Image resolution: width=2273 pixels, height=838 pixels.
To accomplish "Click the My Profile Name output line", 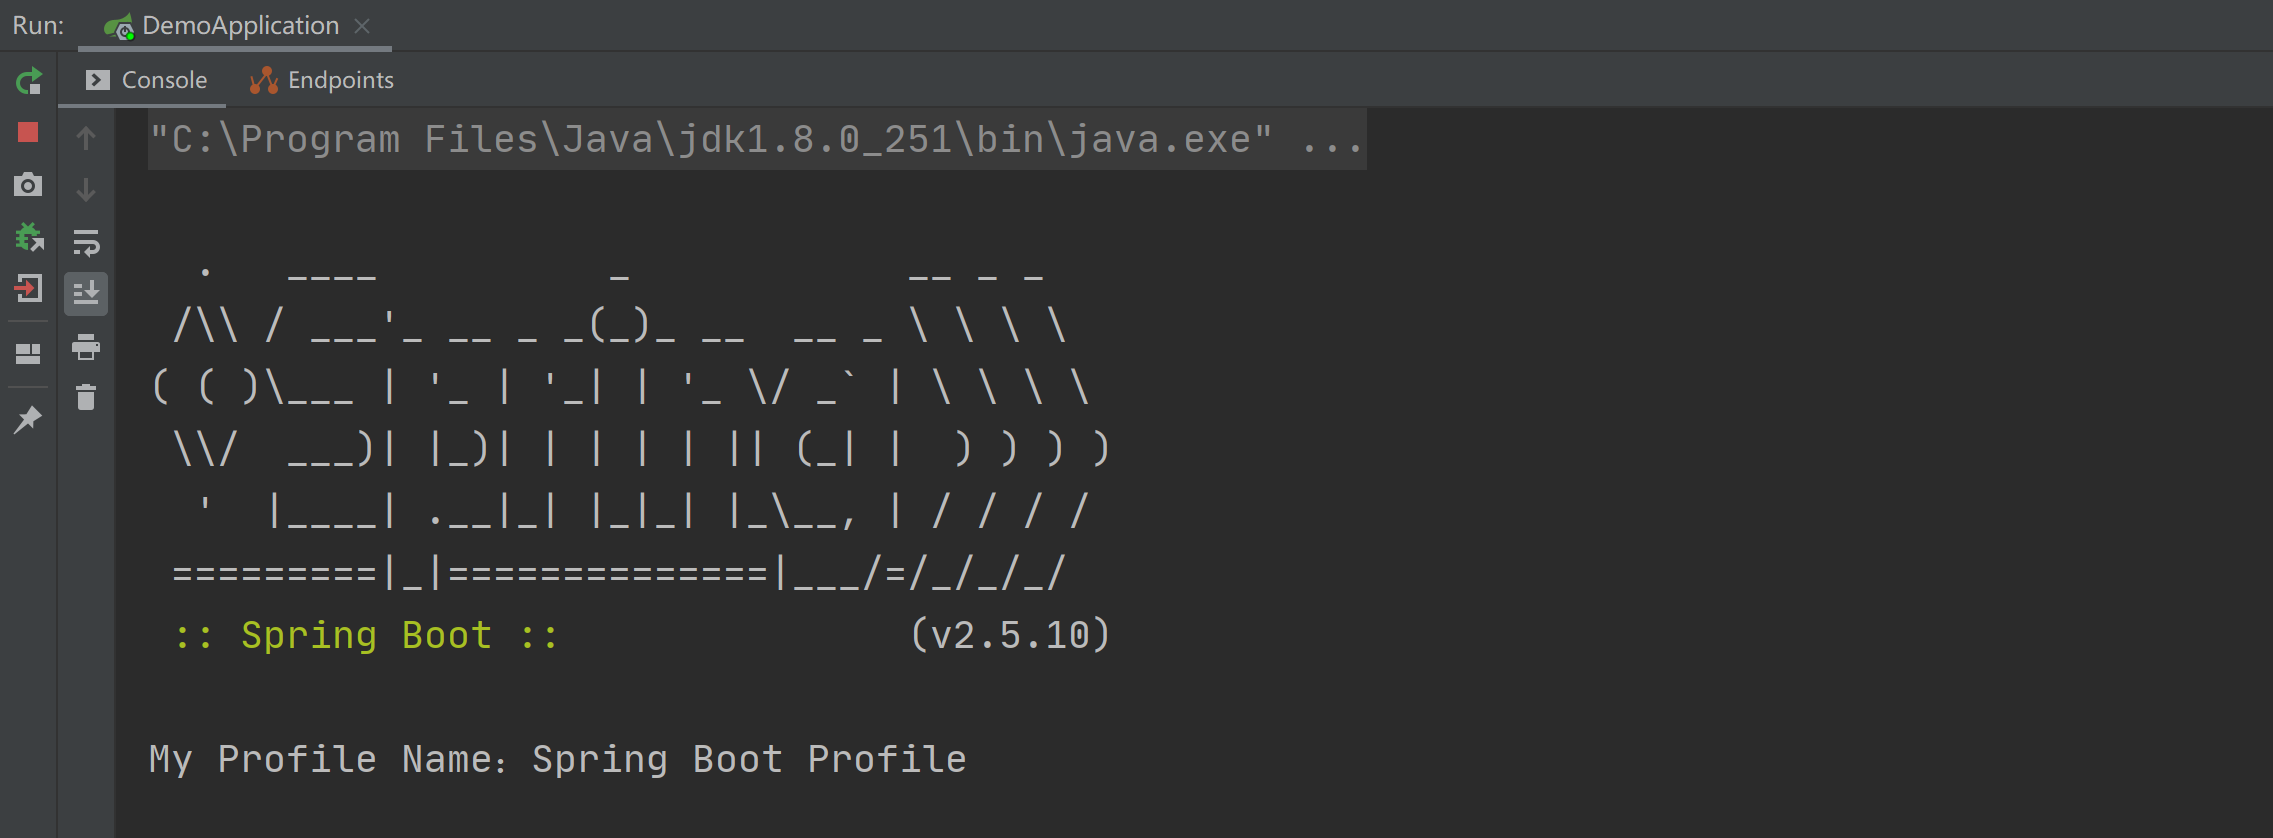I will coord(558,759).
